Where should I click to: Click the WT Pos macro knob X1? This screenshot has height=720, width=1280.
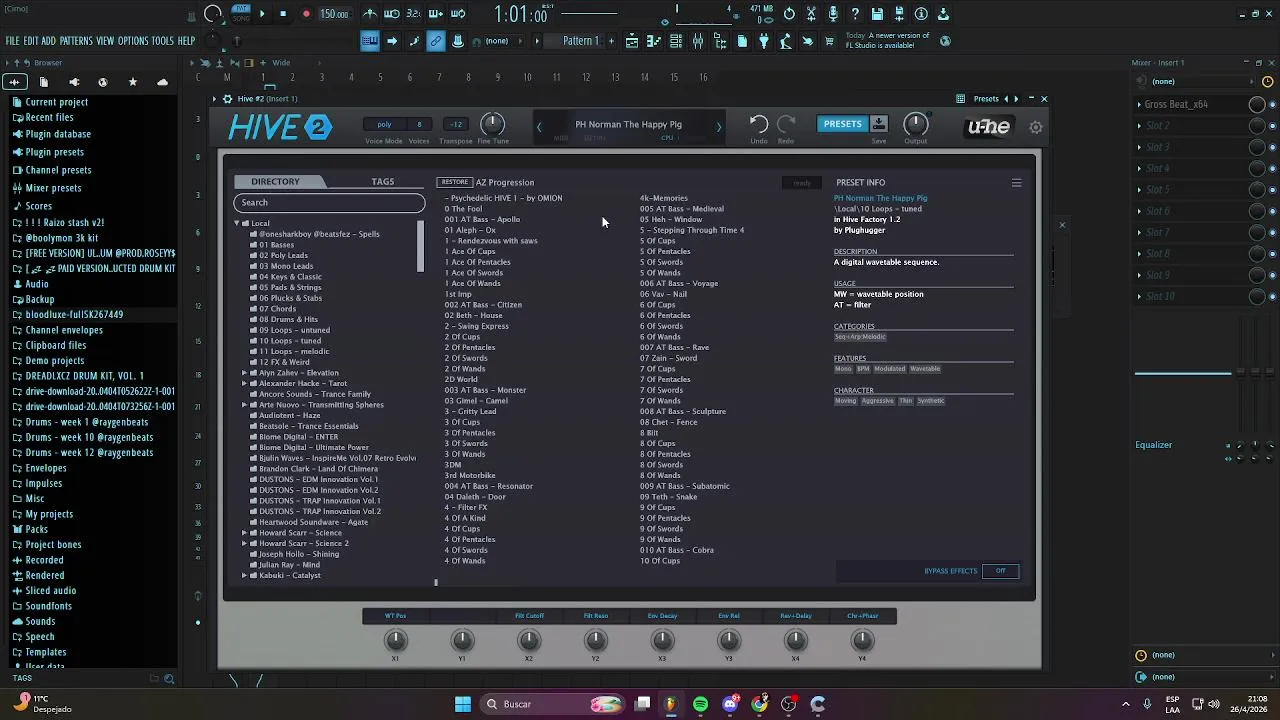[x=396, y=639]
